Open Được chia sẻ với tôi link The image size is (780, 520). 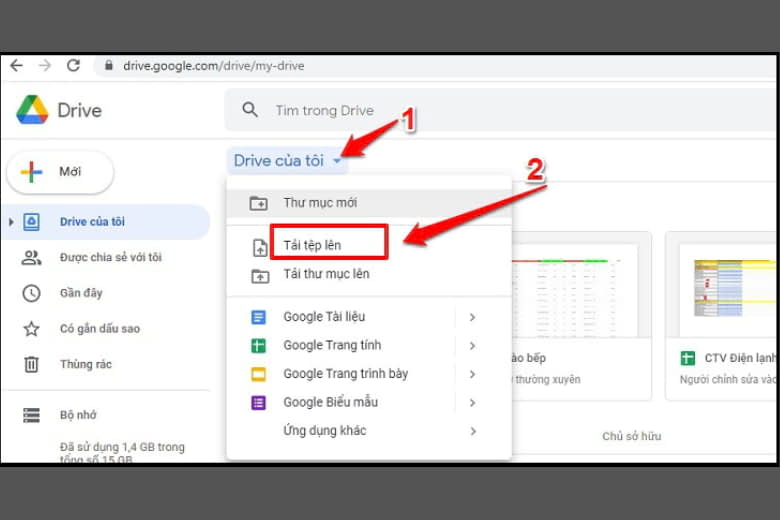pyautogui.click(x=110, y=258)
